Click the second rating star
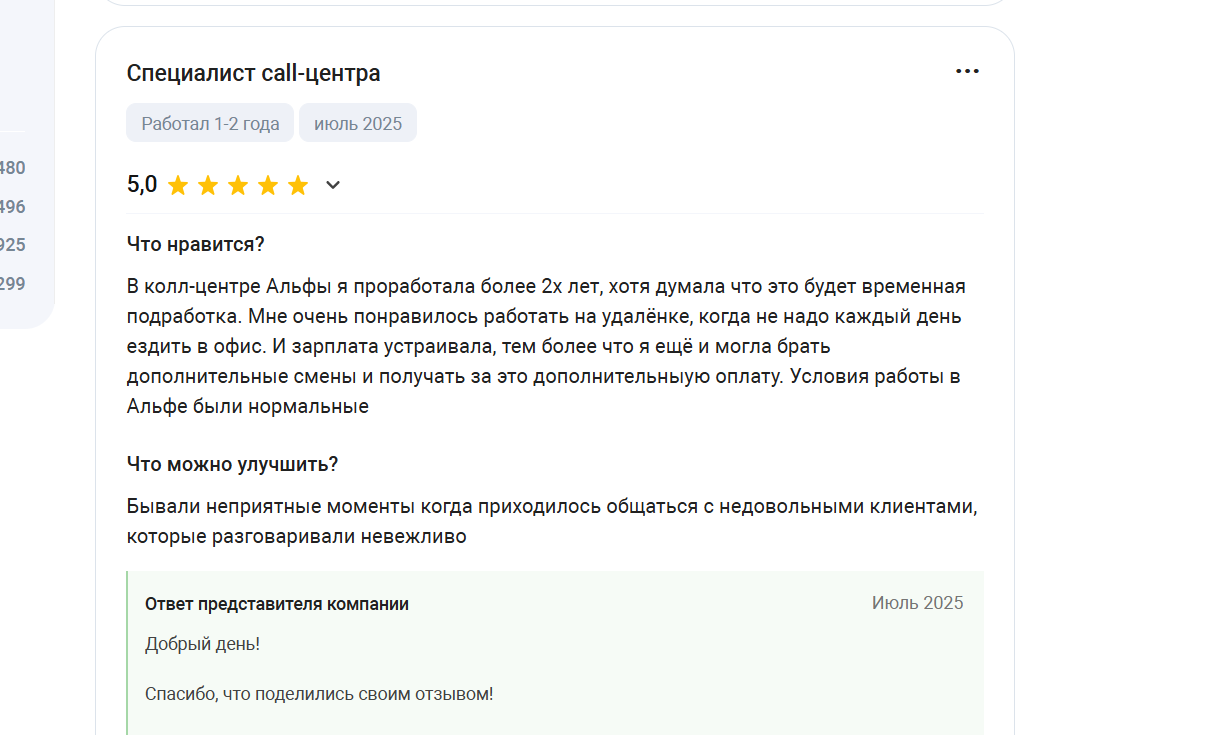This screenshot has width=1211, height=735. click(x=208, y=185)
